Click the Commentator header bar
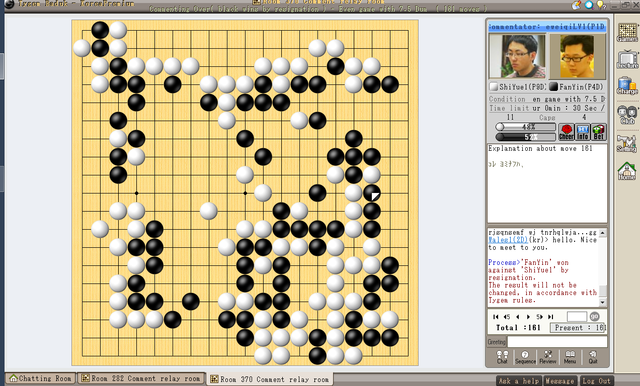 547,27
